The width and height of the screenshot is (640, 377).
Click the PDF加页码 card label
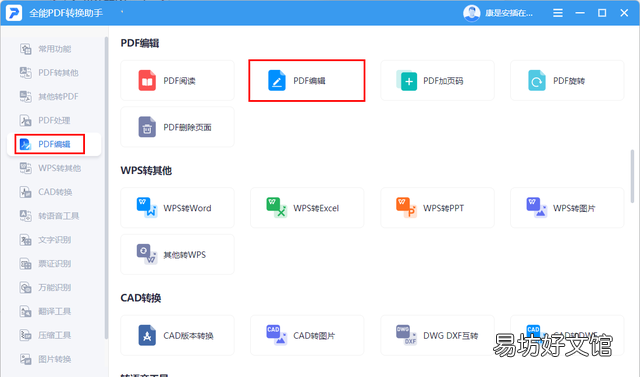[x=443, y=81]
